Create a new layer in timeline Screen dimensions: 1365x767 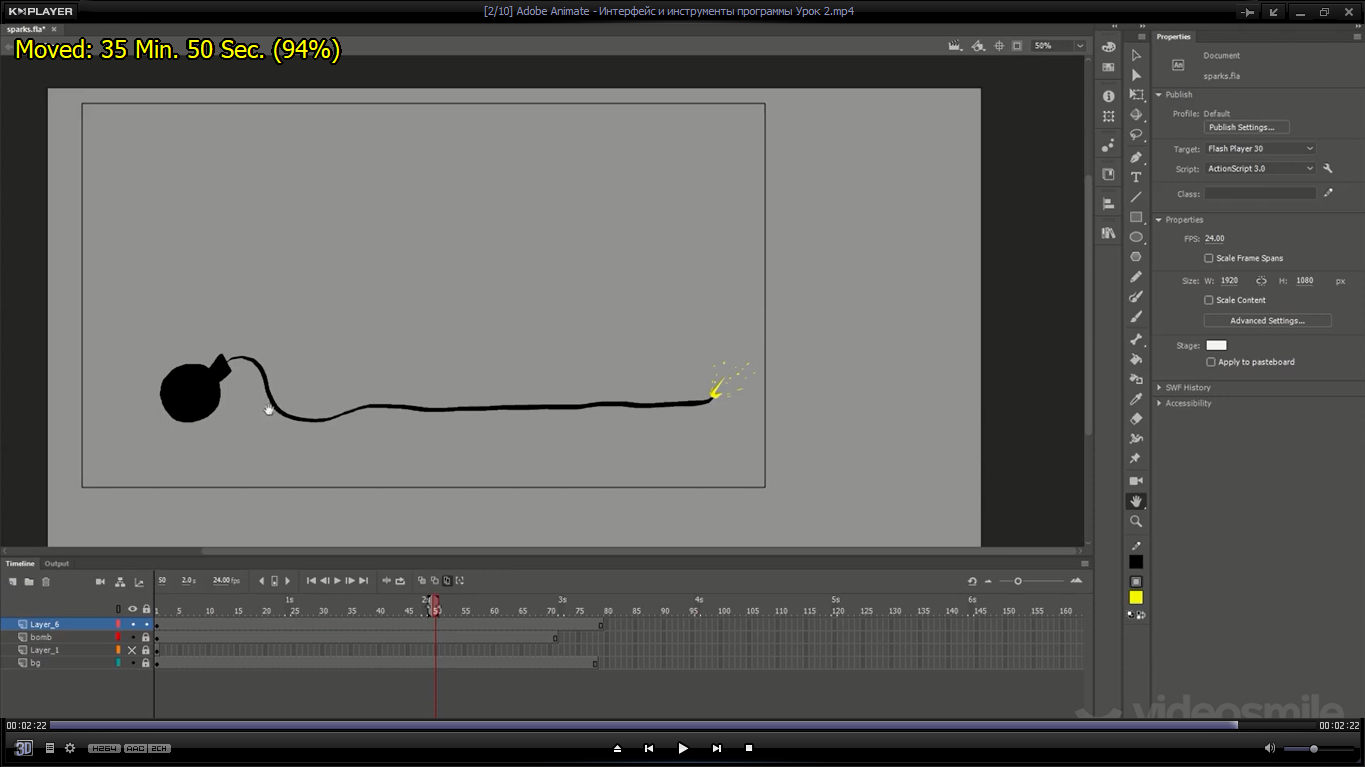(x=13, y=581)
